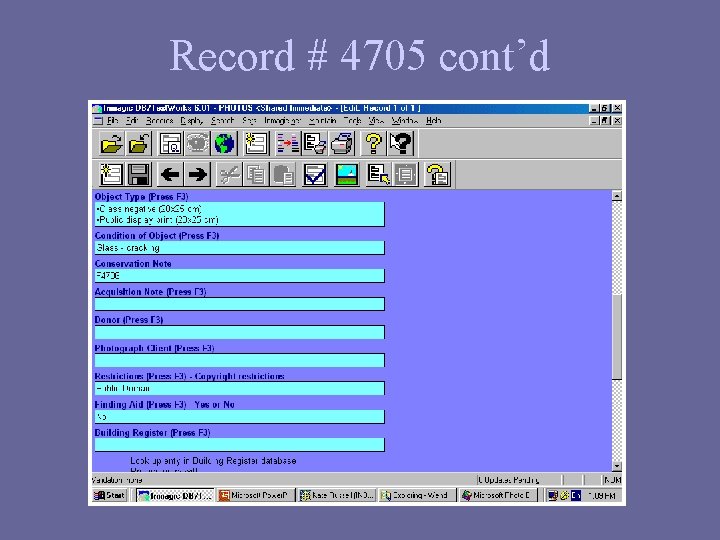Open the query screen toolbar icon
This screenshot has height=540, width=720.
[171, 144]
